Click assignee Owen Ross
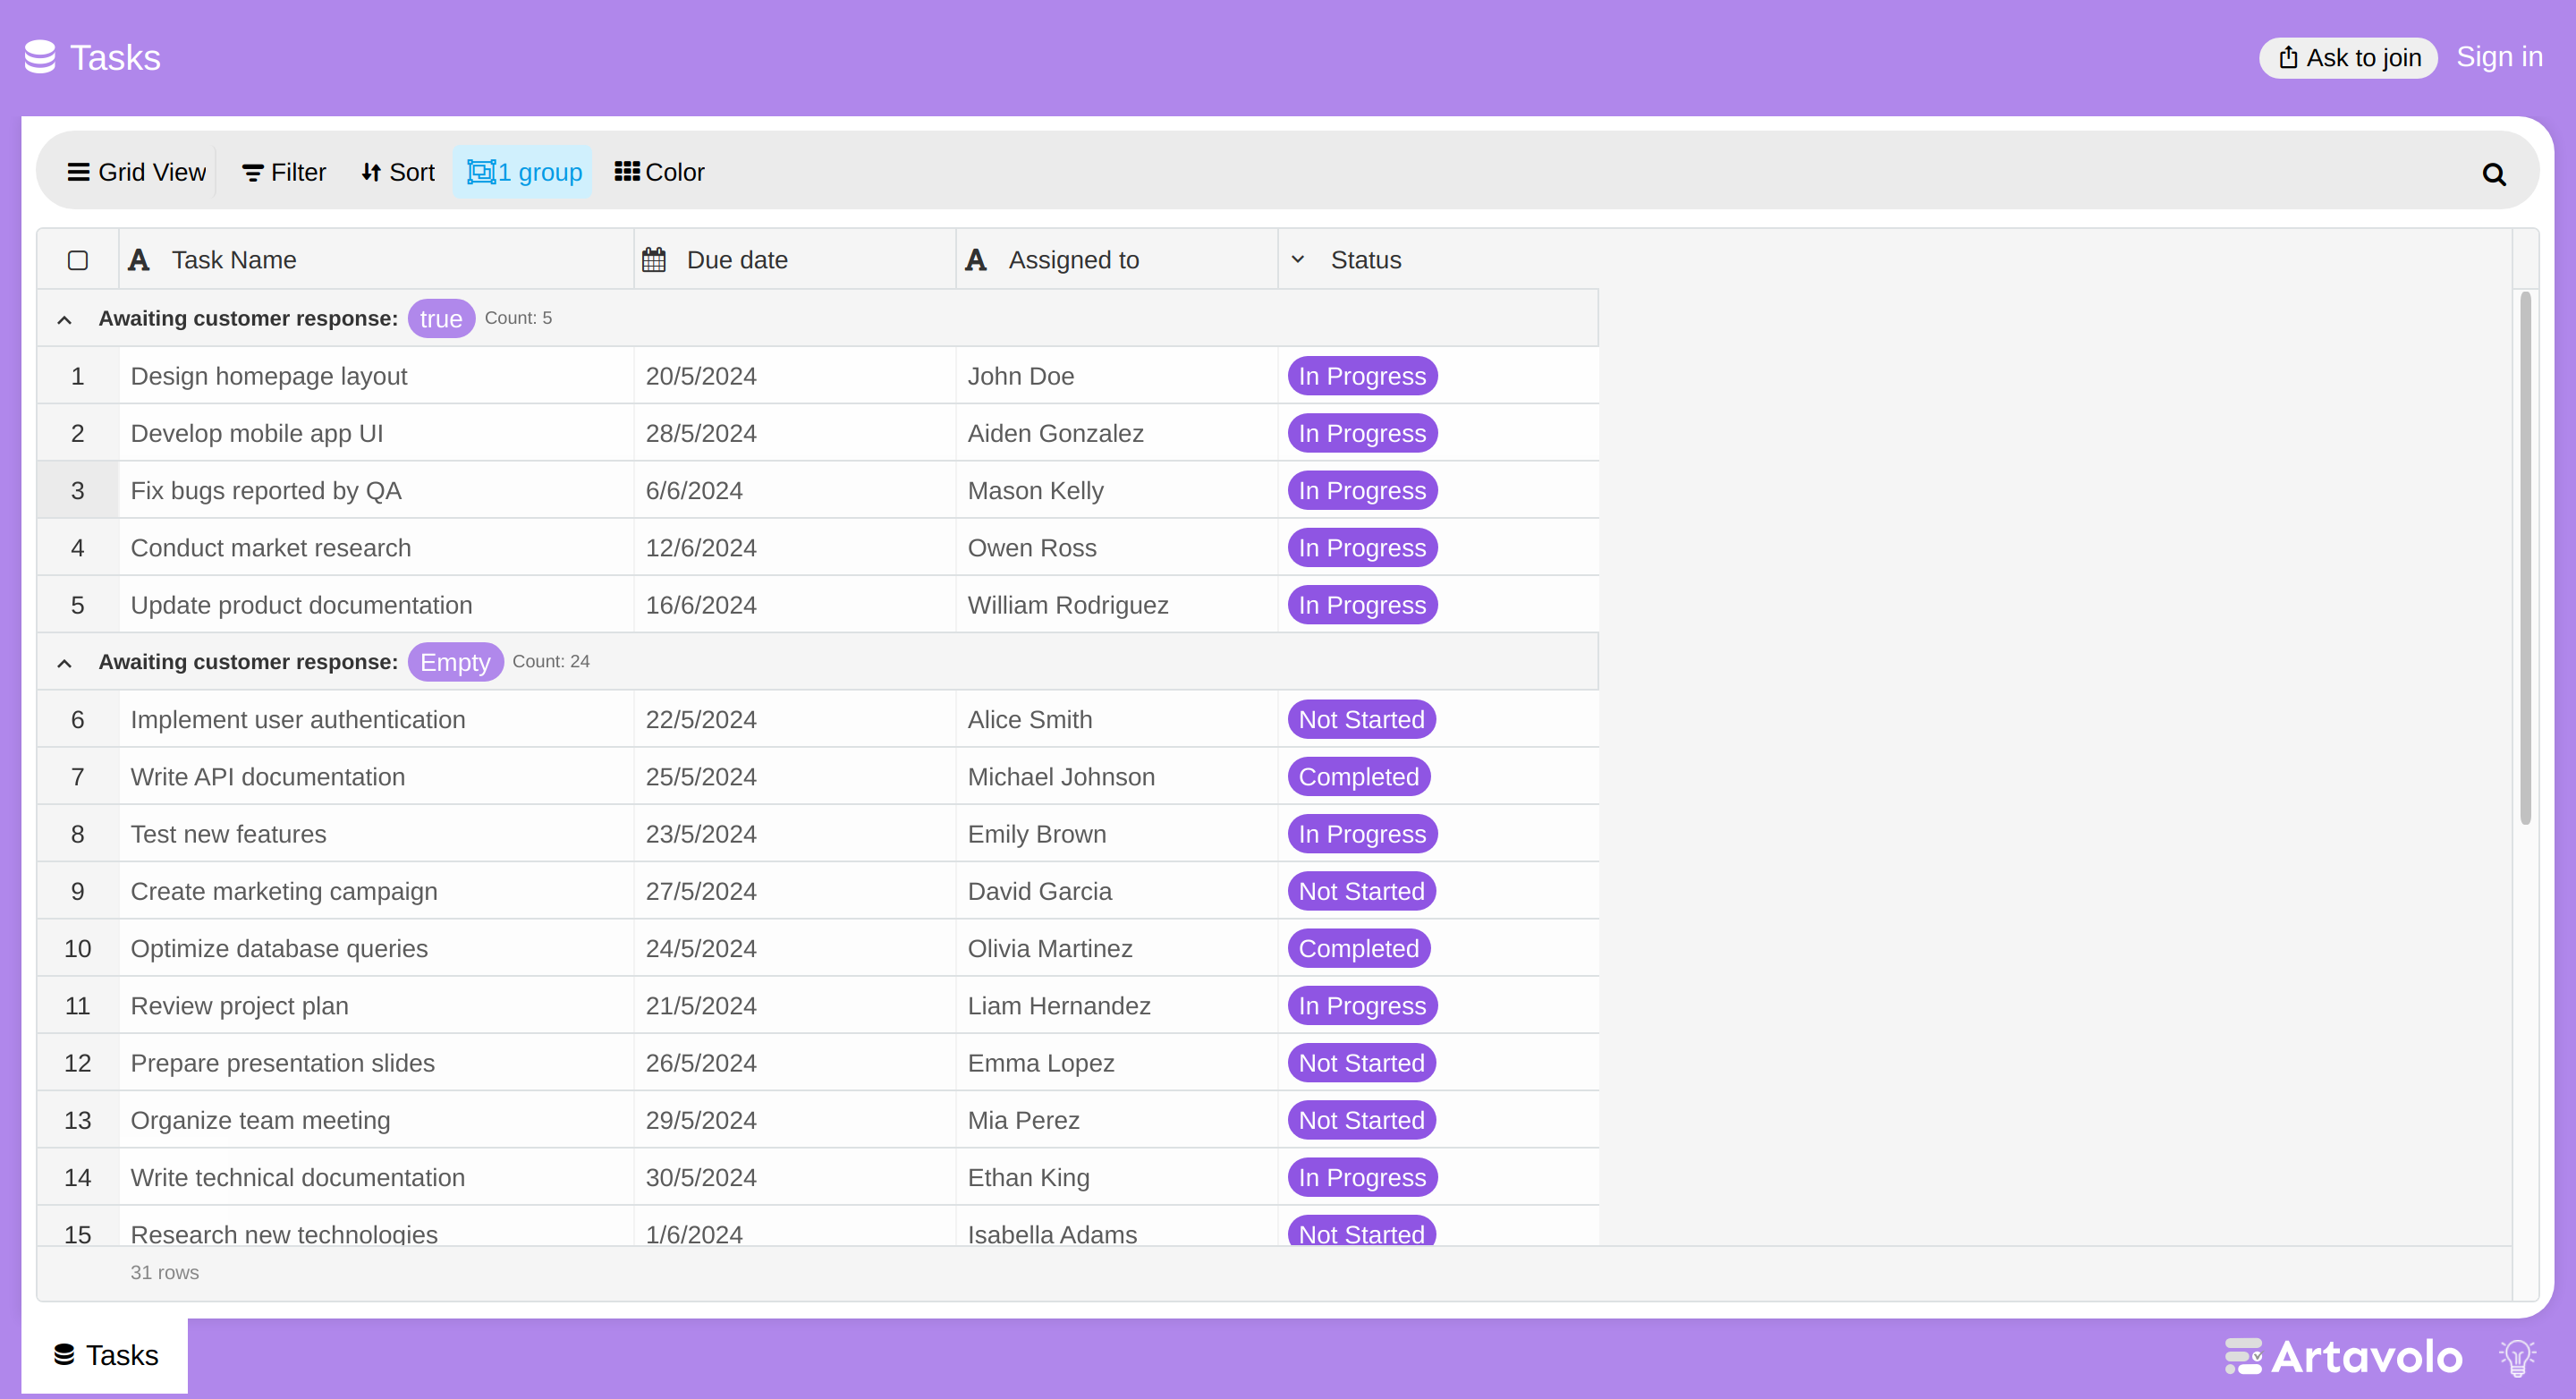This screenshot has height=1399, width=2576. tap(1117, 548)
